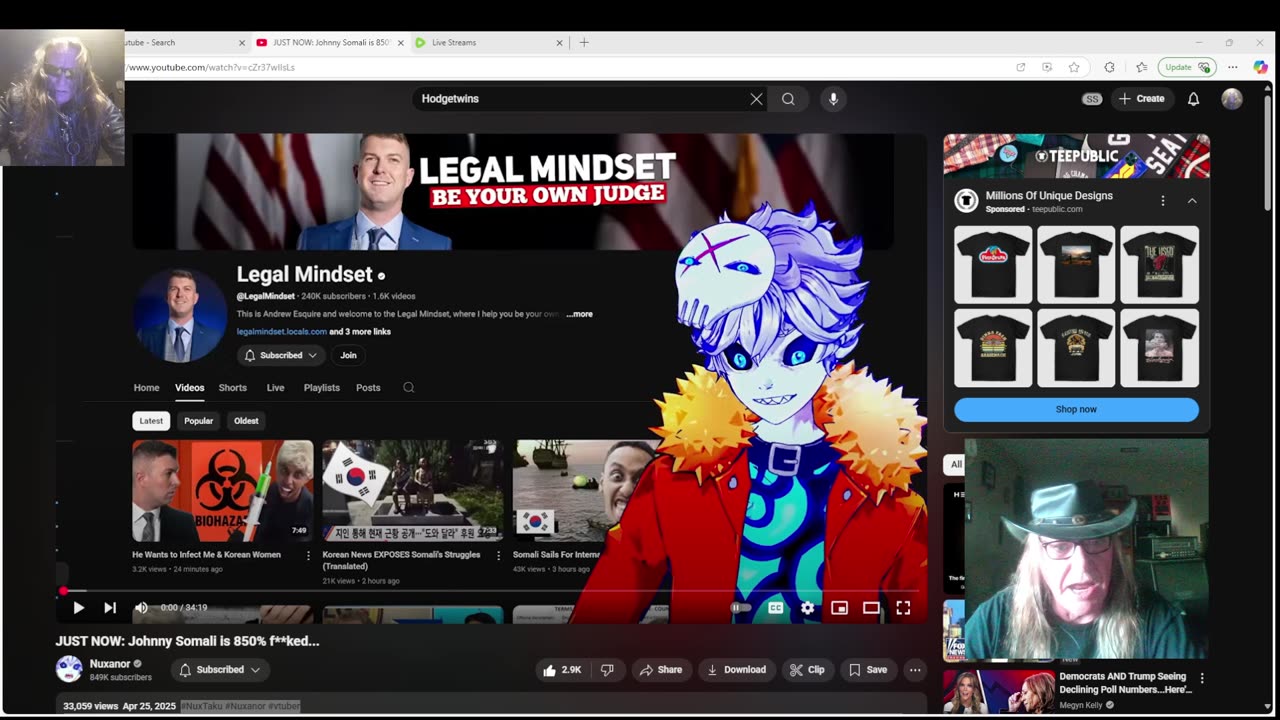Viewport: 1280px width, 720px height.
Task: Open the Nuxanor channel avatar
Action: point(69,669)
